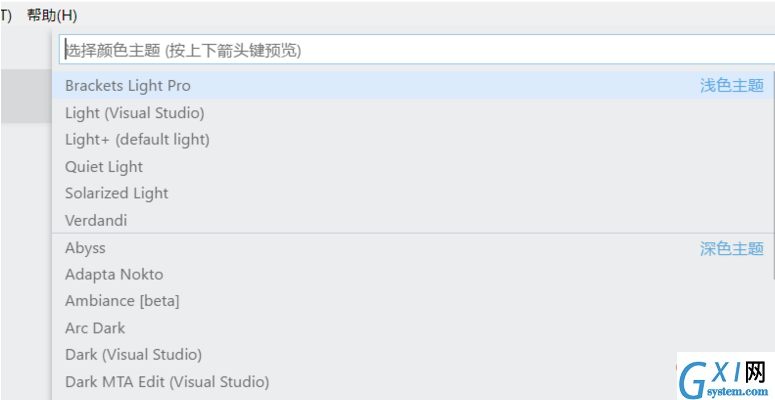
Task: Select the Dark MTA Edit (Visual Studio) theme
Action: [167, 382]
